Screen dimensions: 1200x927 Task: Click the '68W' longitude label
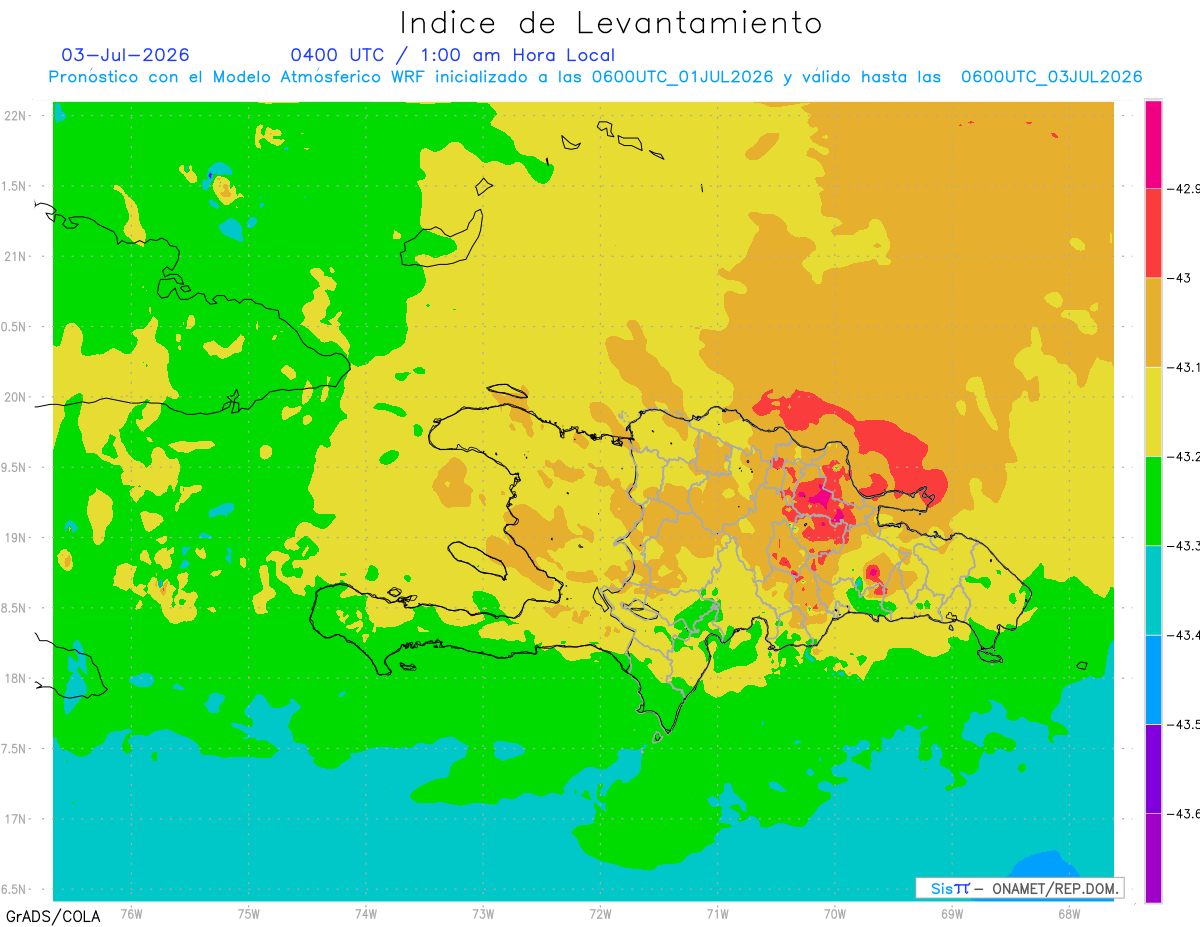pos(1069,913)
